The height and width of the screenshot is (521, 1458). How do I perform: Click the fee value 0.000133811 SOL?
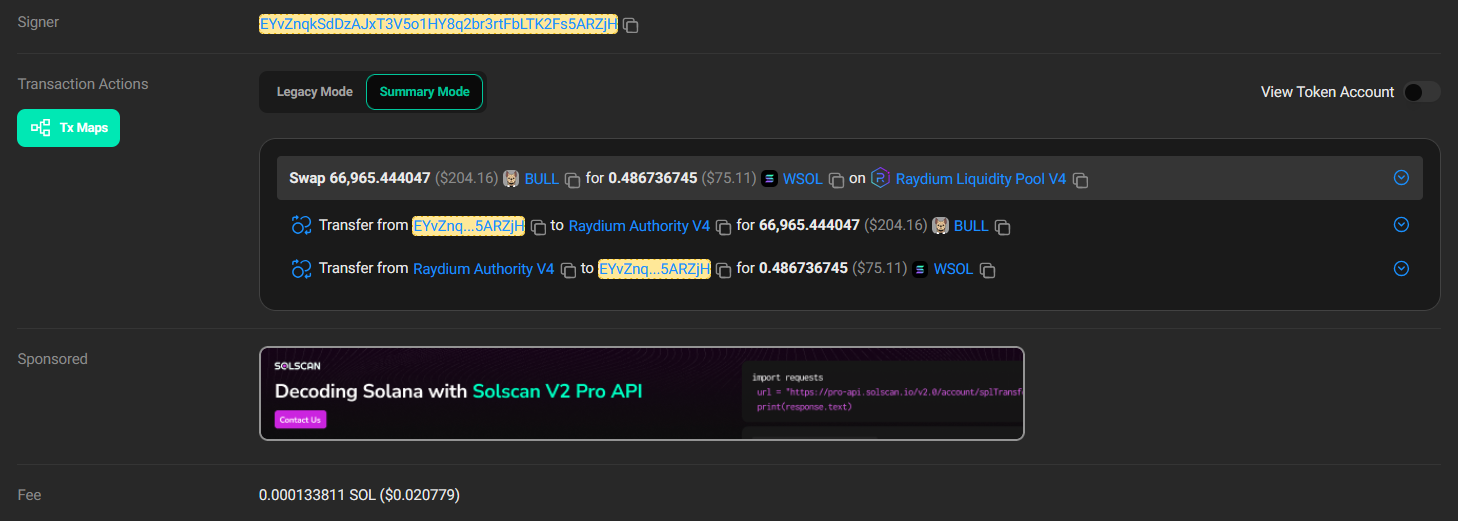pos(359,494)
